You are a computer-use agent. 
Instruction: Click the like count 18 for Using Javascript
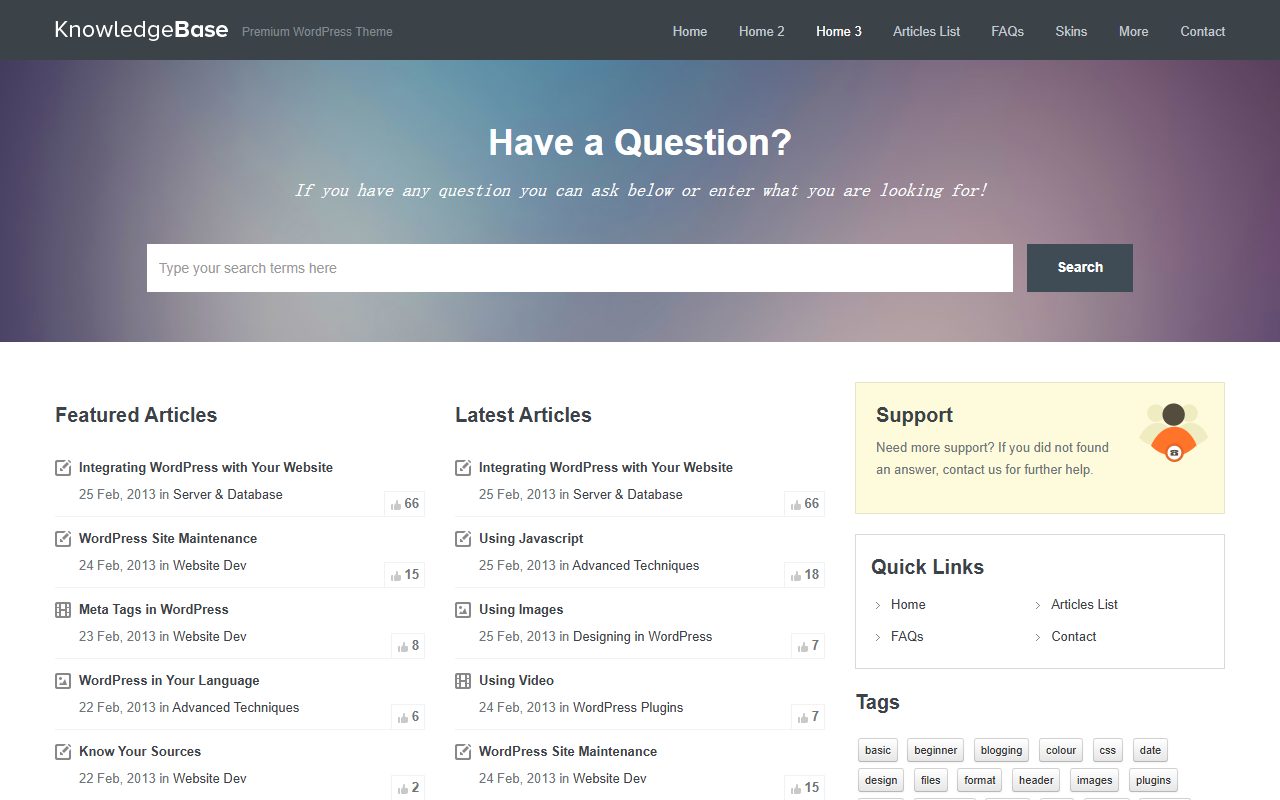point(805,575)
